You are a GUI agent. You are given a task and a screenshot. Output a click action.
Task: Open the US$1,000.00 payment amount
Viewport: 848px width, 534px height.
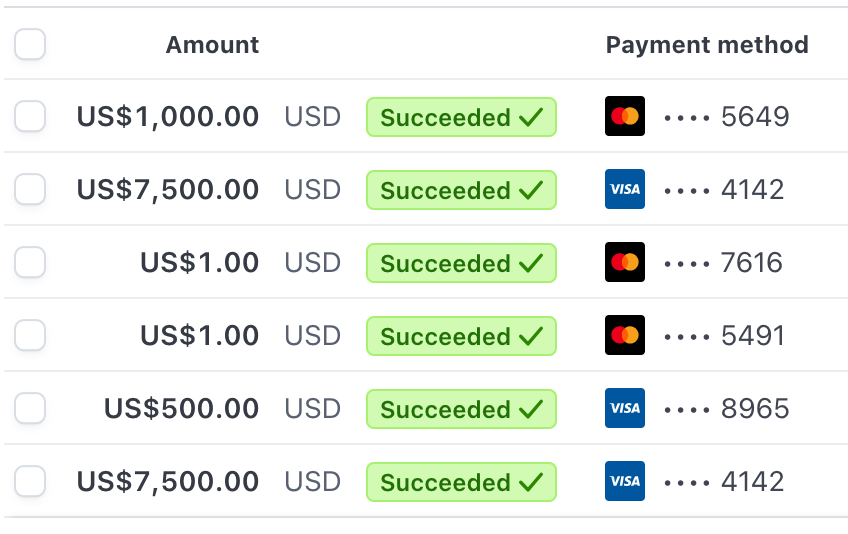pyautogui.click(x=168, y=117)
